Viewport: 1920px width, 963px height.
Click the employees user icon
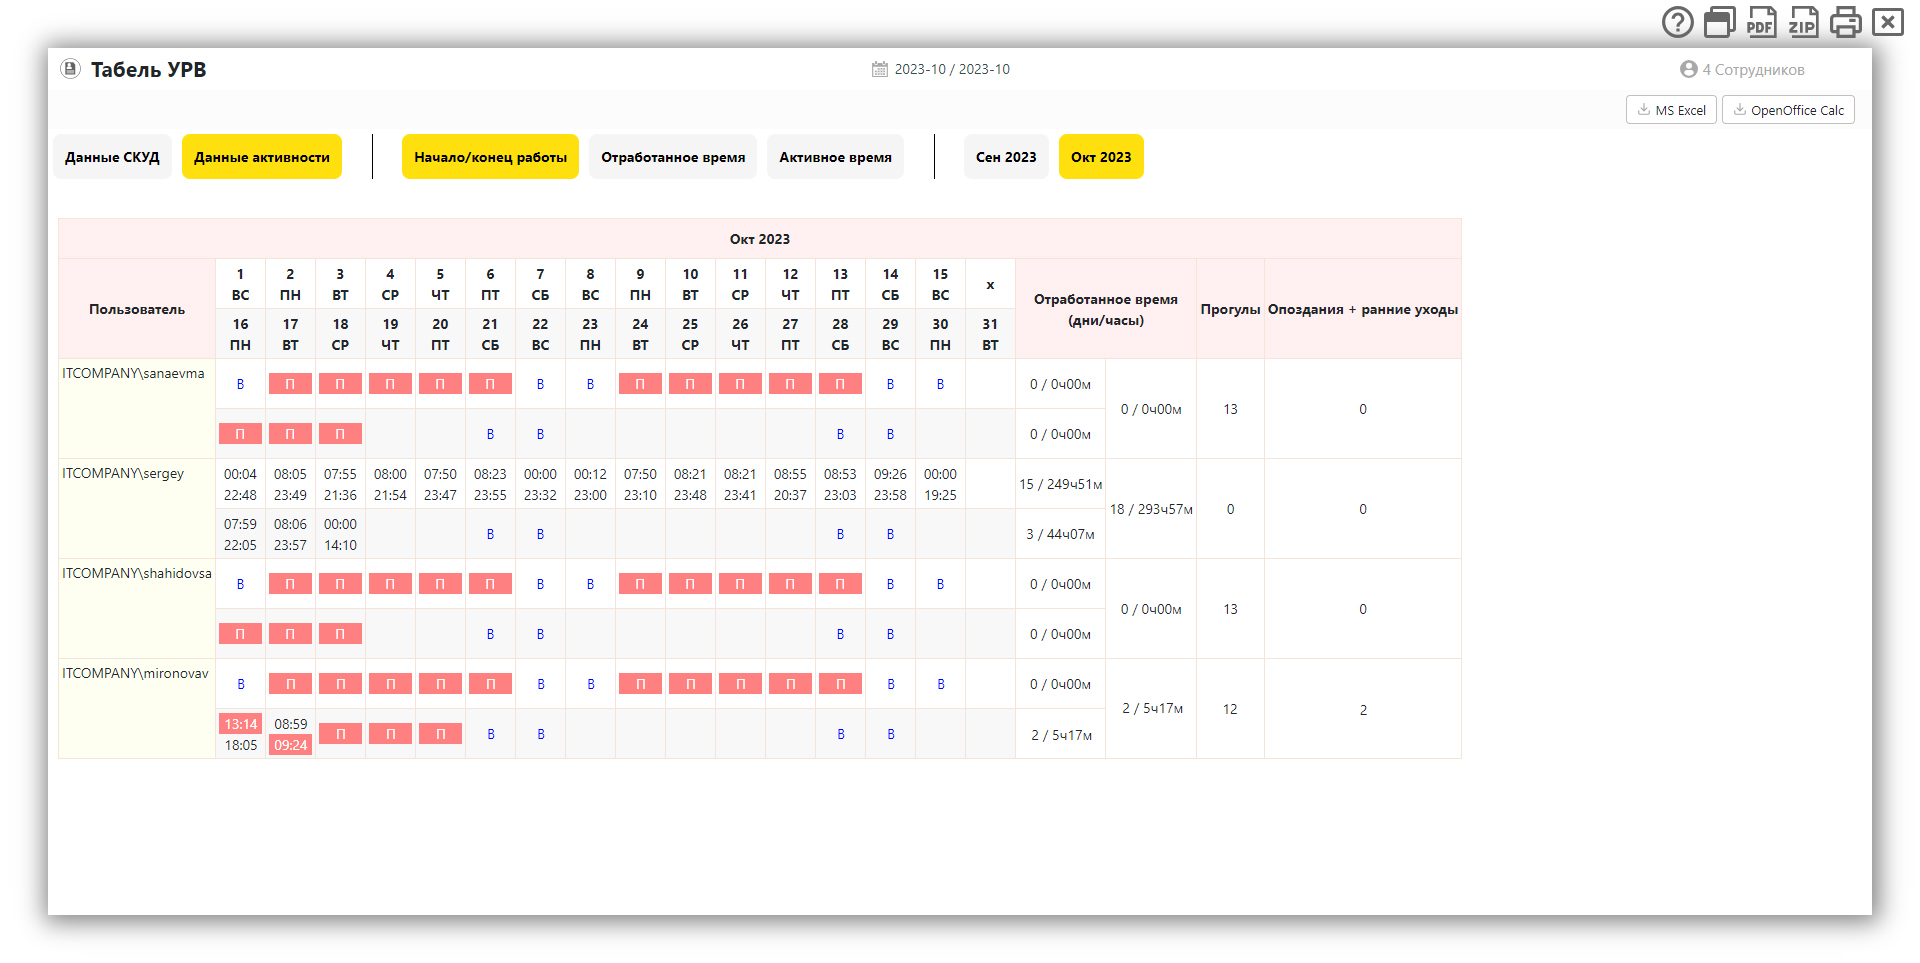(x=1689, y=70)
